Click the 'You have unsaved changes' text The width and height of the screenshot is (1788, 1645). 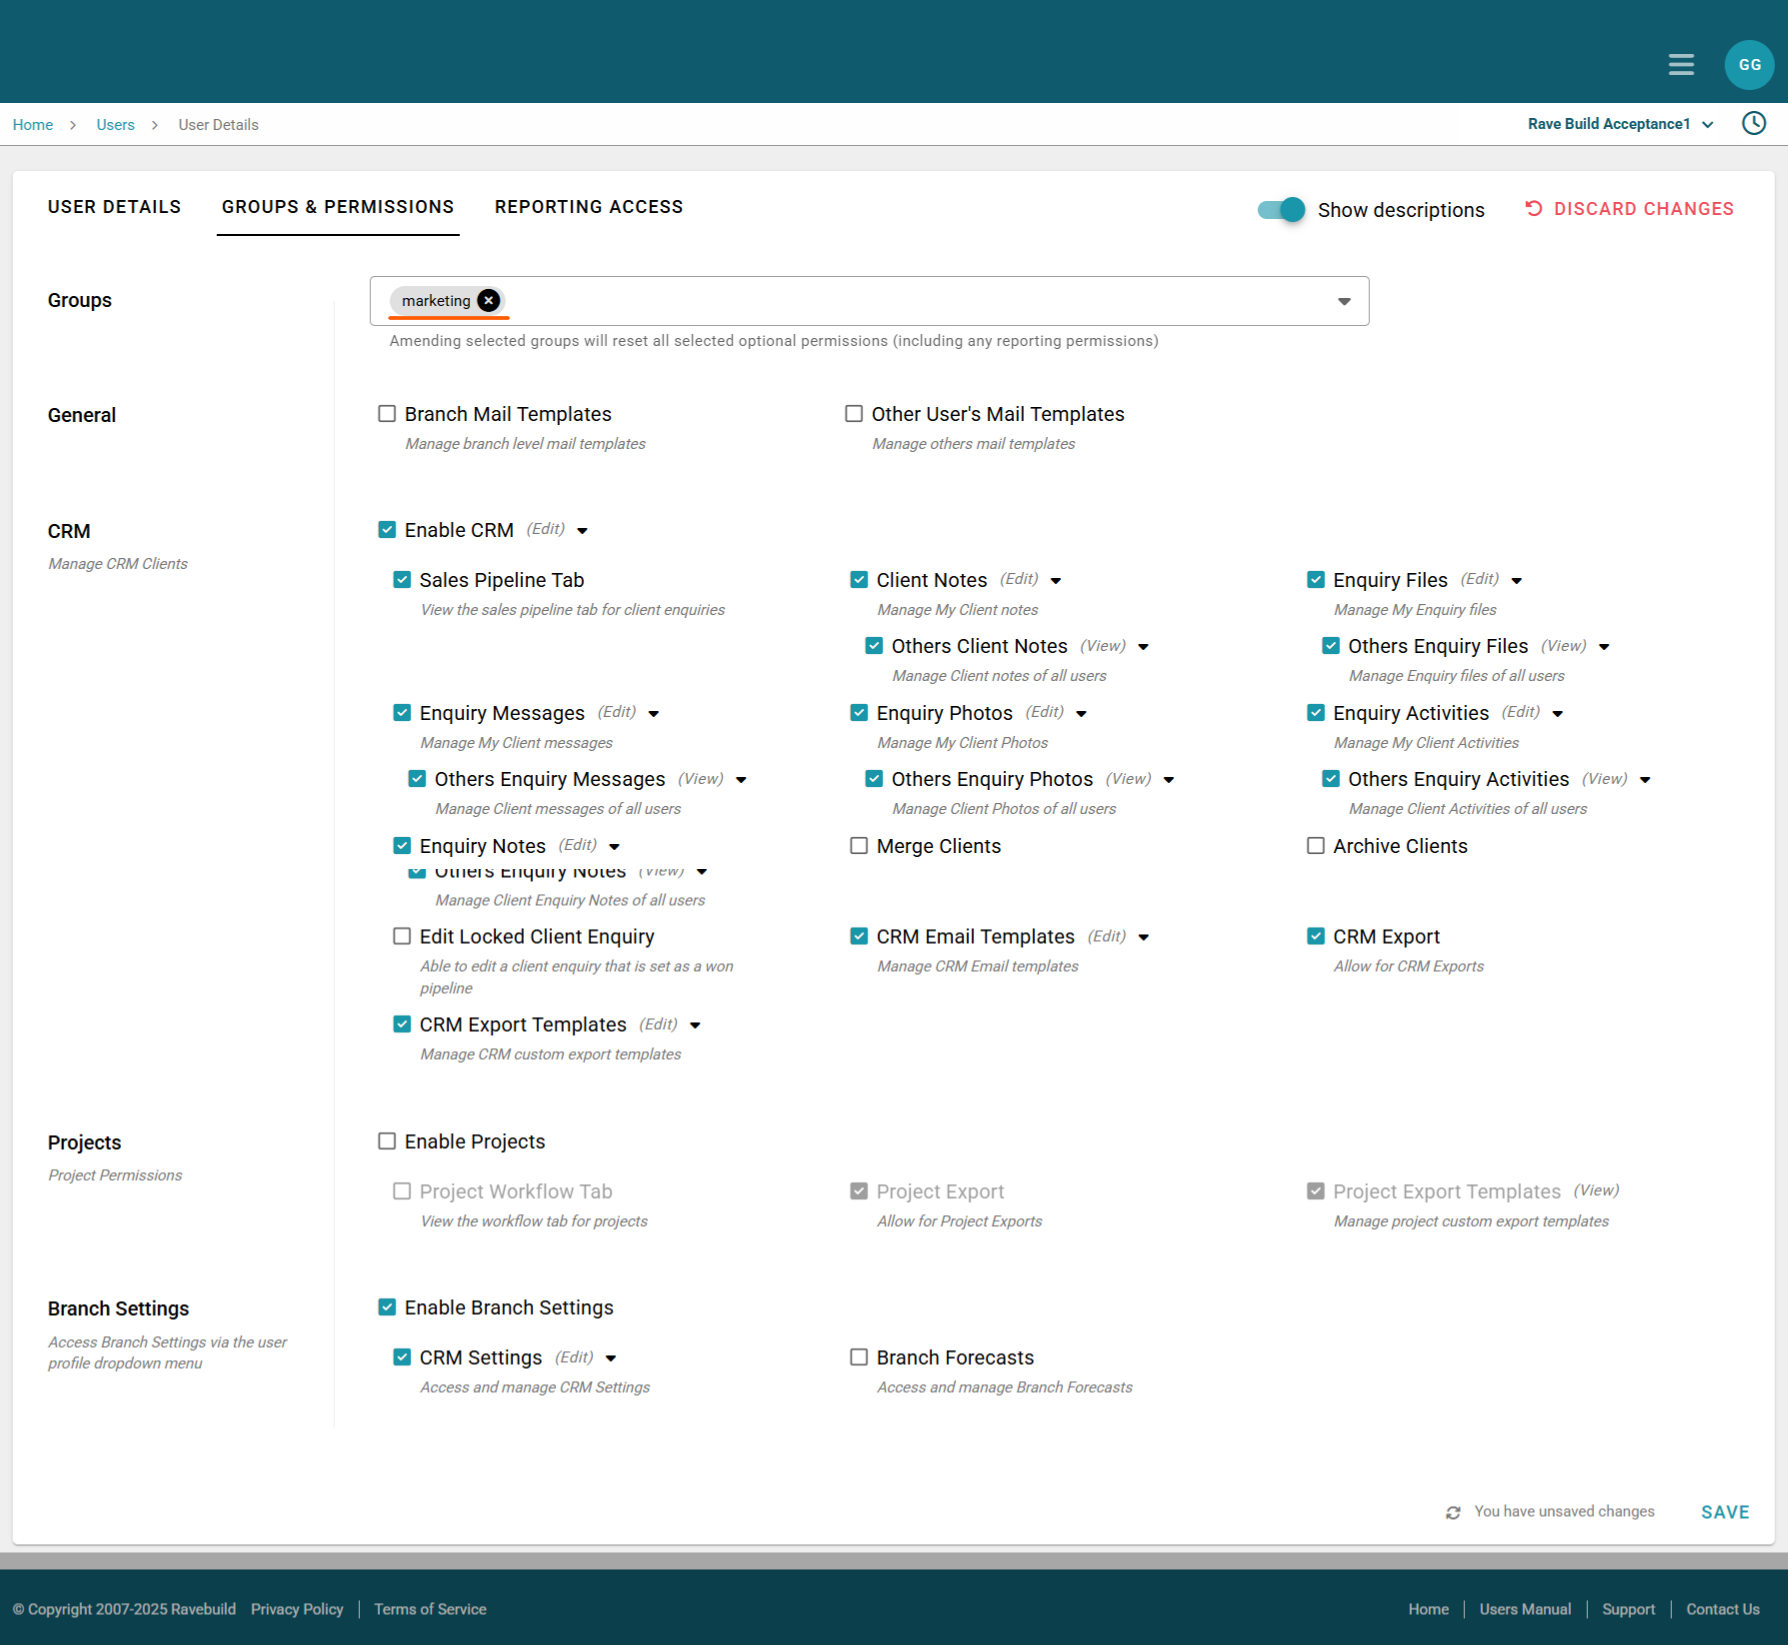(1564, 1512)
